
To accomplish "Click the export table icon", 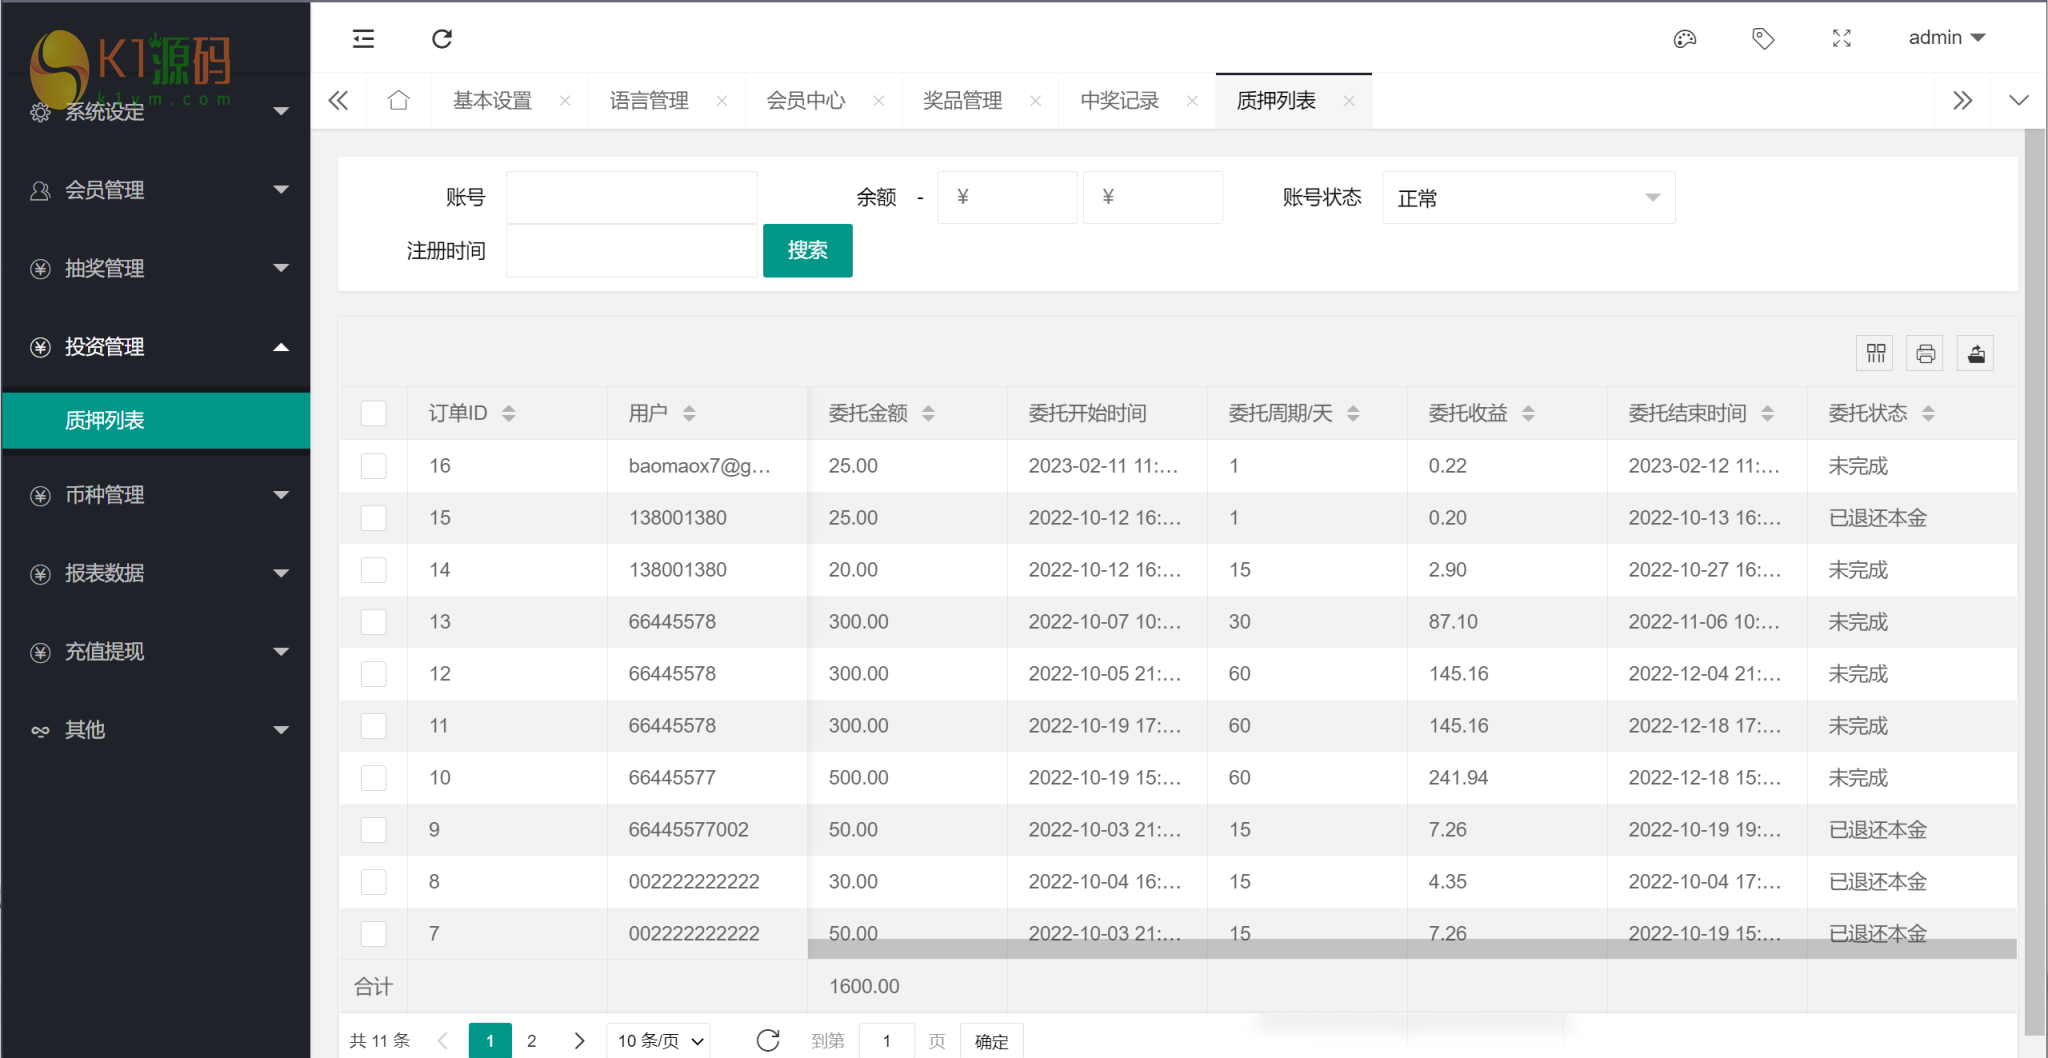I will click(1976, 354).
